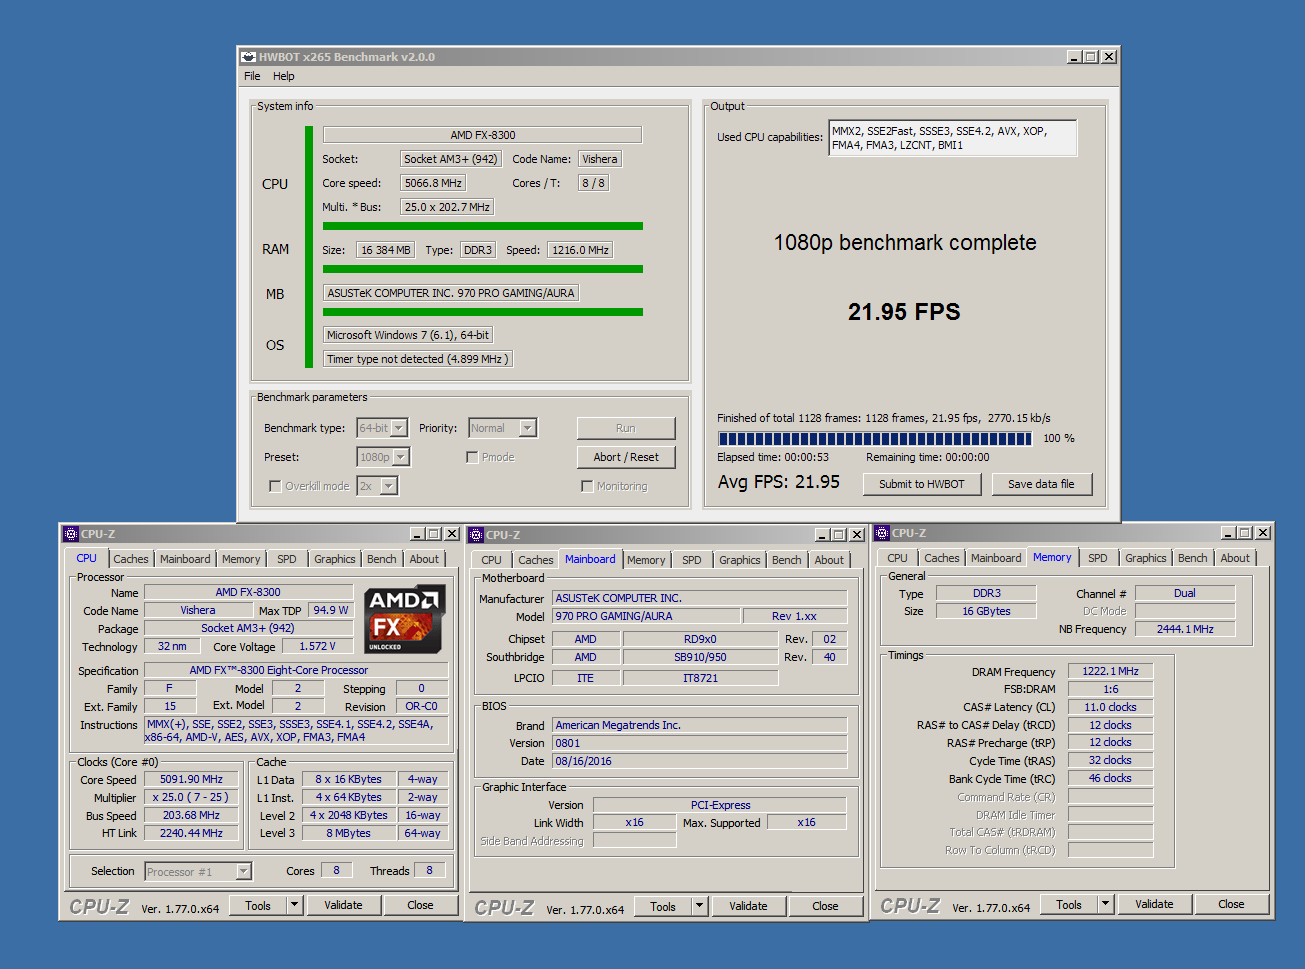Click the Southbridge SB910/950 field
1305x969 pixels.
point(700,657)
